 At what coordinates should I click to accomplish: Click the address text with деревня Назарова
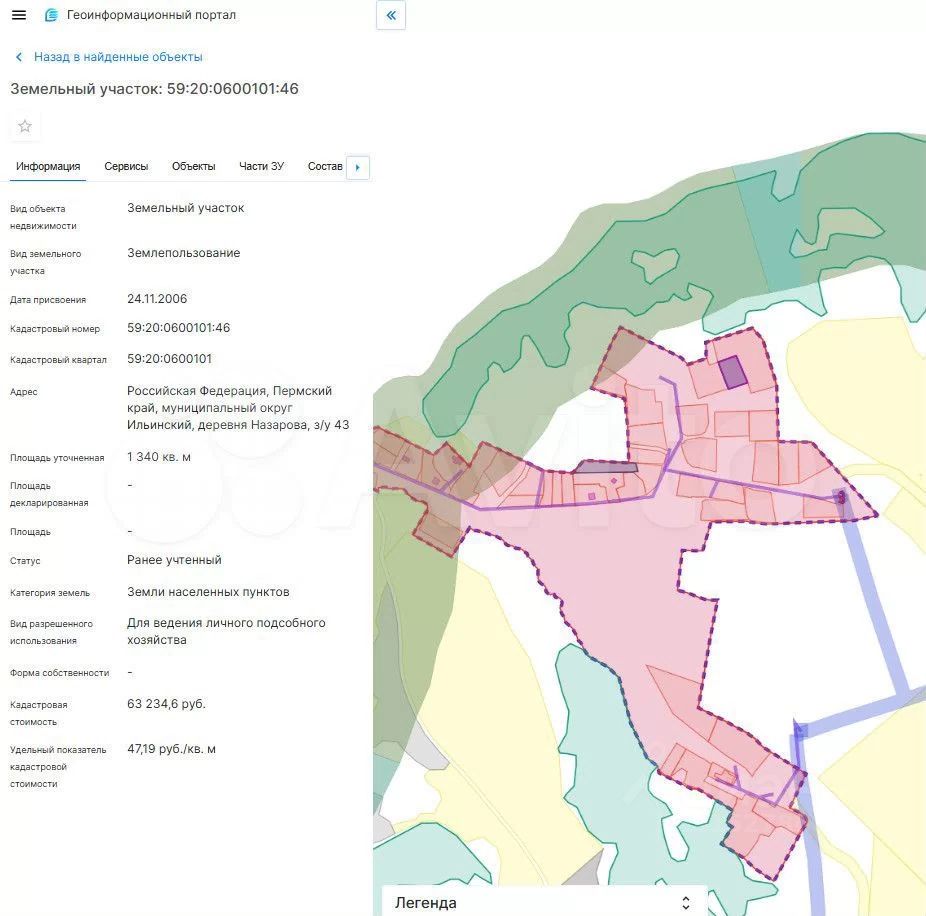point(237,408)
